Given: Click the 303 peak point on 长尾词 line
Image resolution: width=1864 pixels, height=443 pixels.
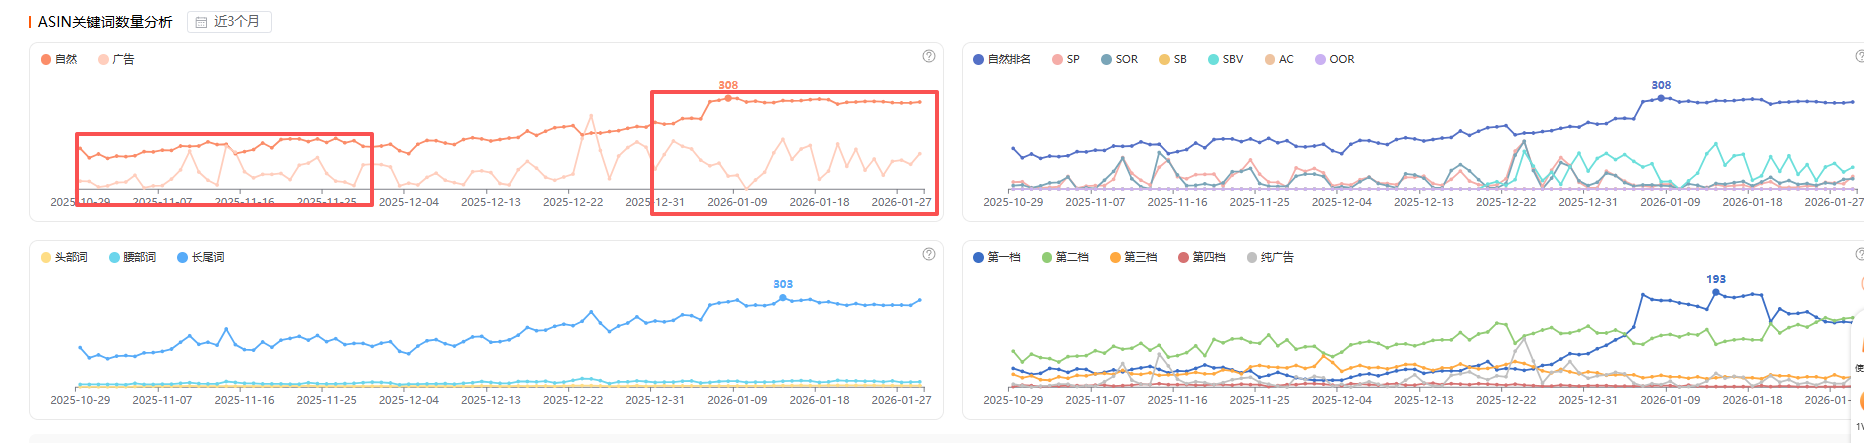Looking at the screenshot, I should point(783,297).
